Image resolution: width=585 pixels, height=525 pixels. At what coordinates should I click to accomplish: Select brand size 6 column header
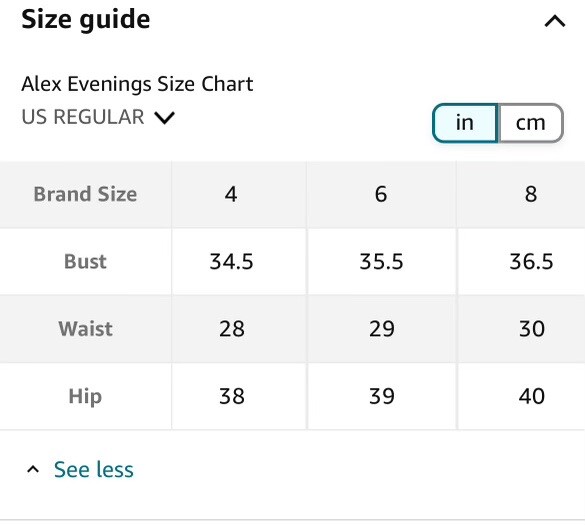(381, 194)
